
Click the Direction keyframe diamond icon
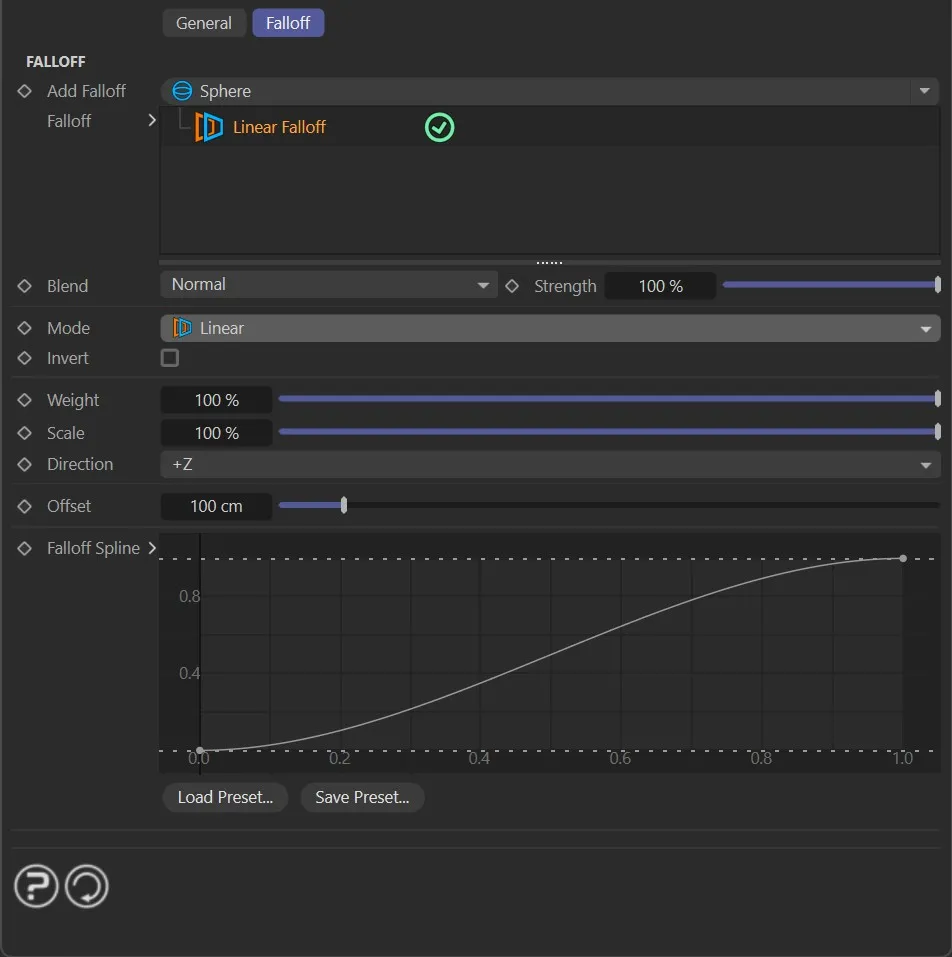tap(25, 464)
